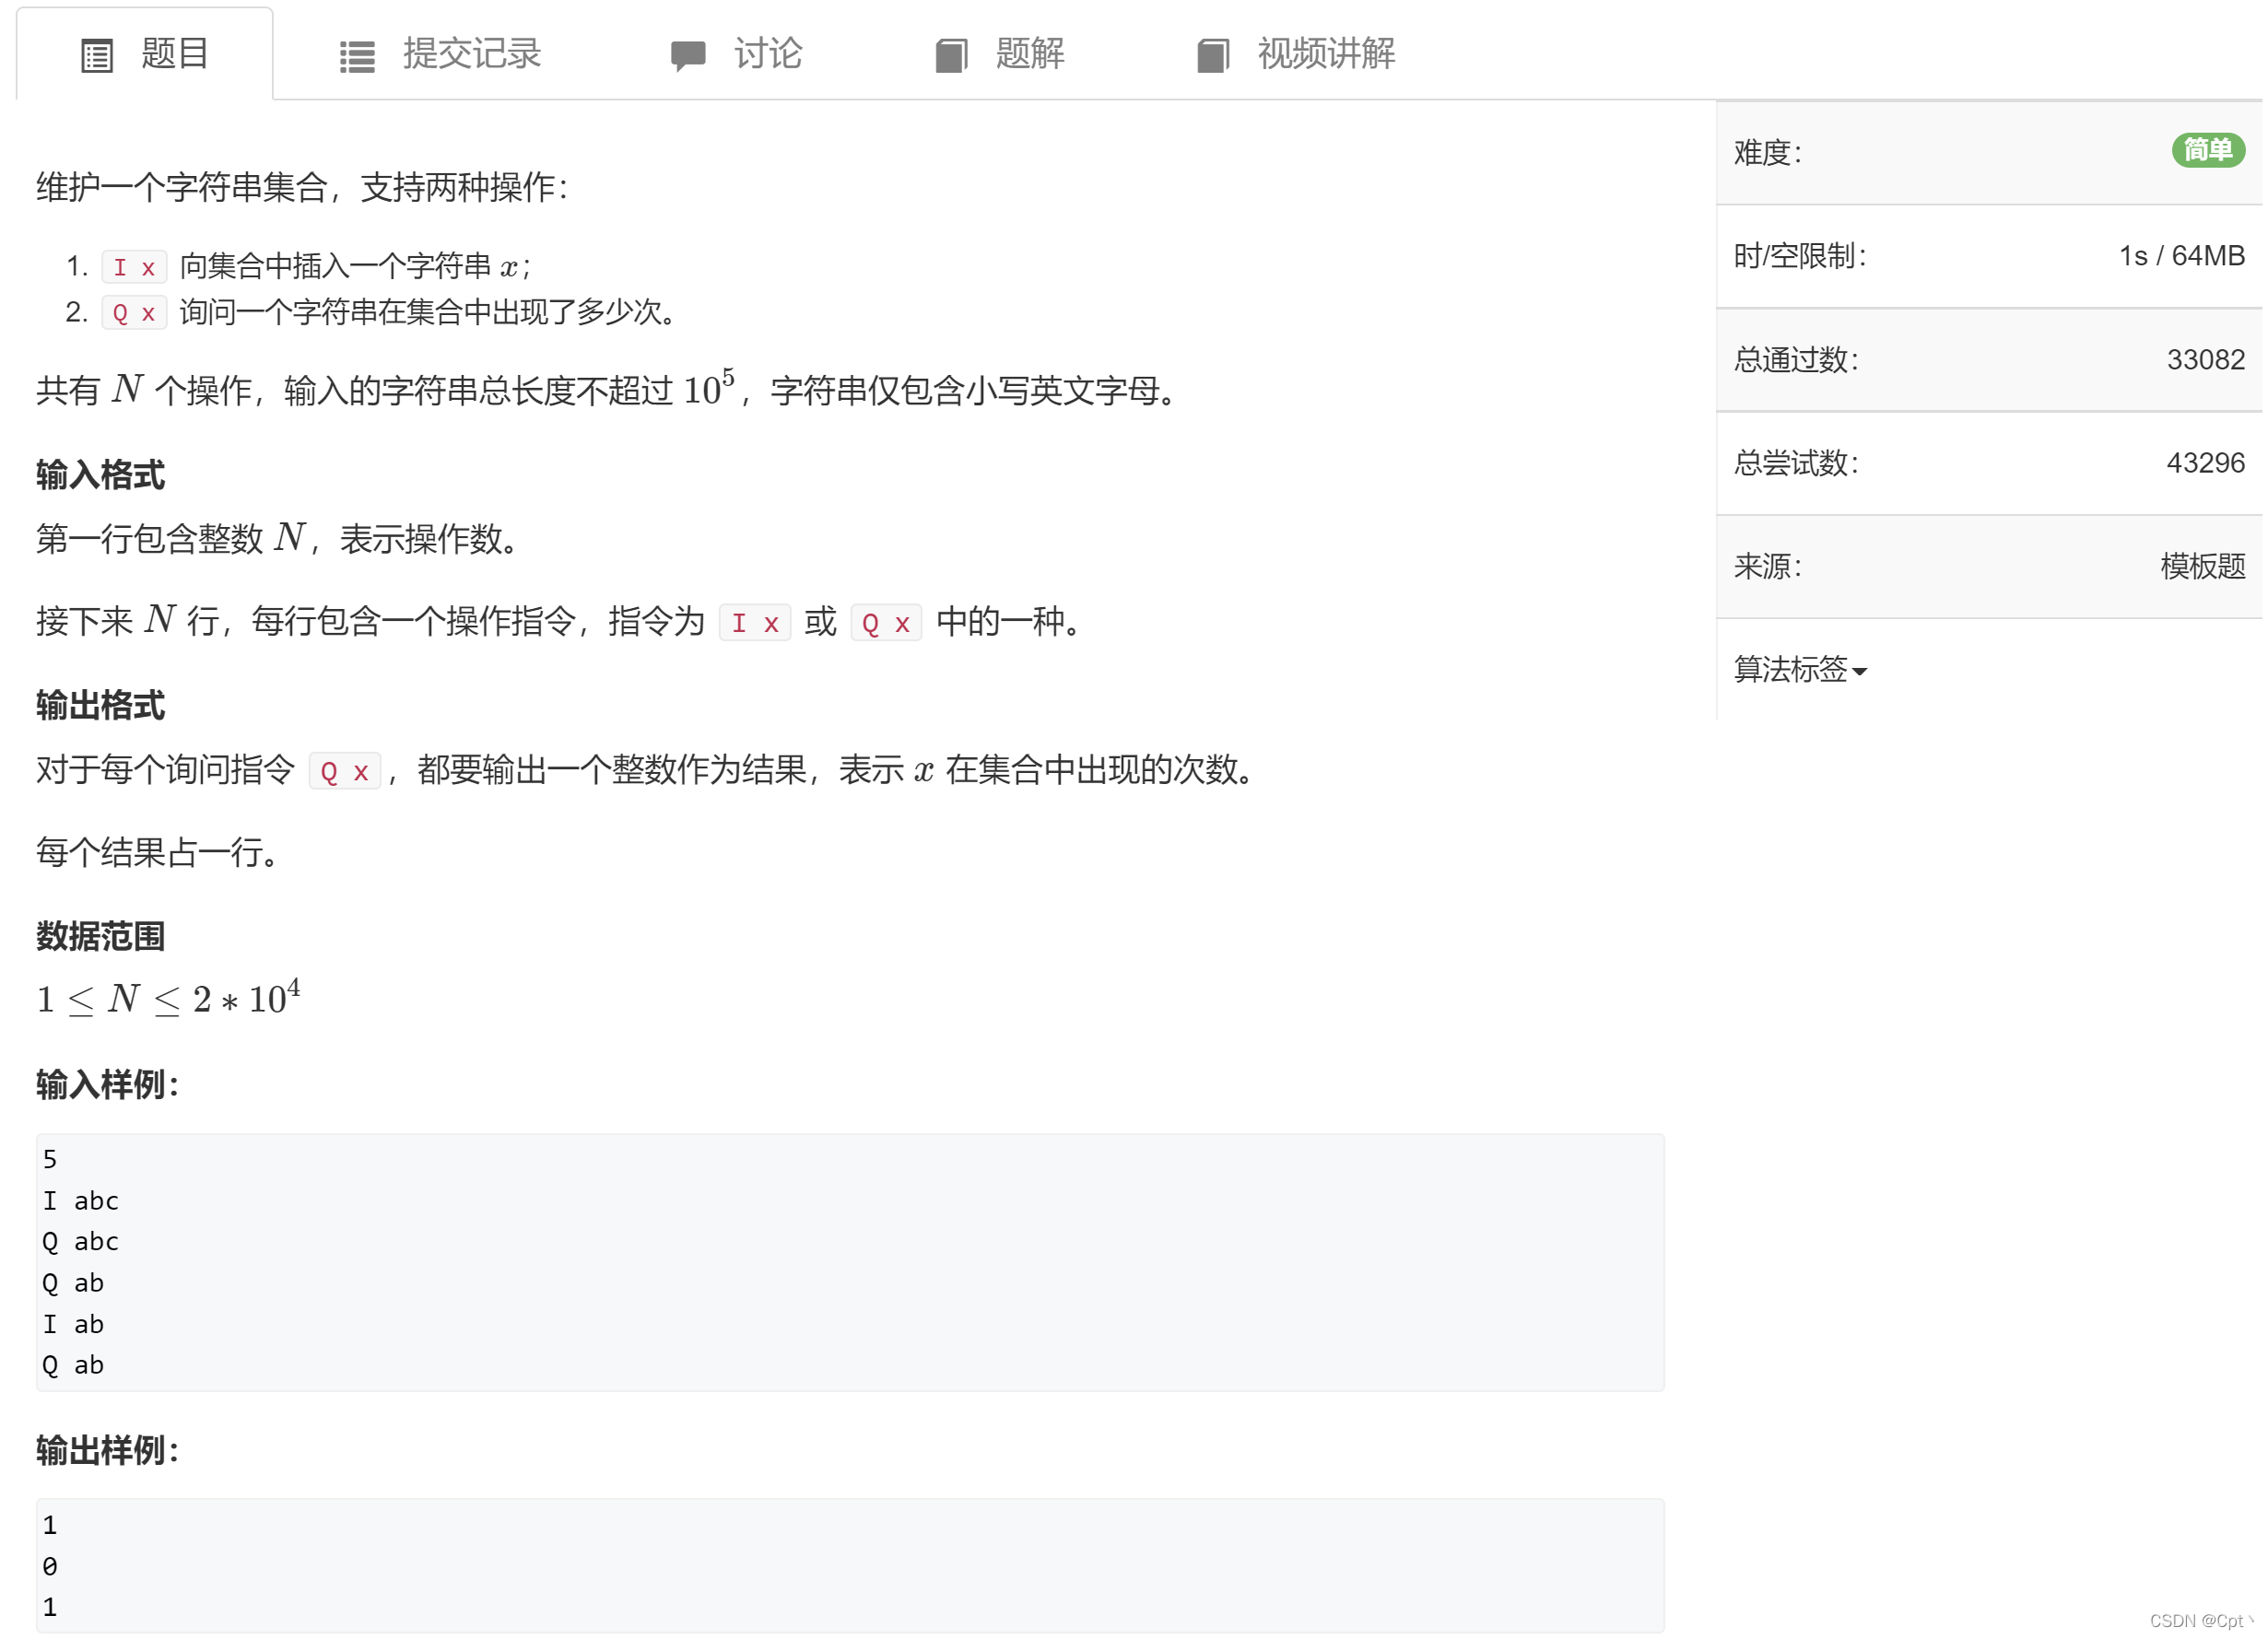The image size is (2268, 1639).
Task: Switch to the 提交记录 tab
Action: click(472, 54)
